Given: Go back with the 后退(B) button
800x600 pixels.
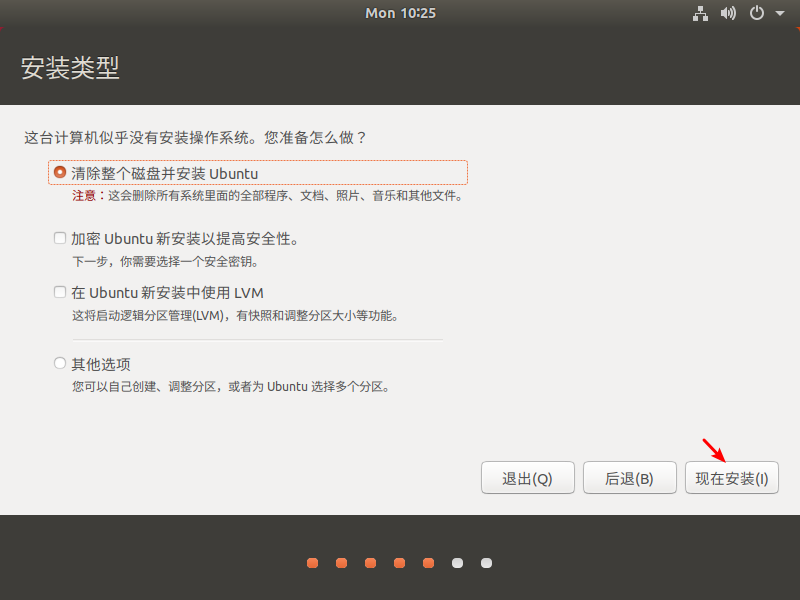Looking at the screenshot, I should point(630,478).
